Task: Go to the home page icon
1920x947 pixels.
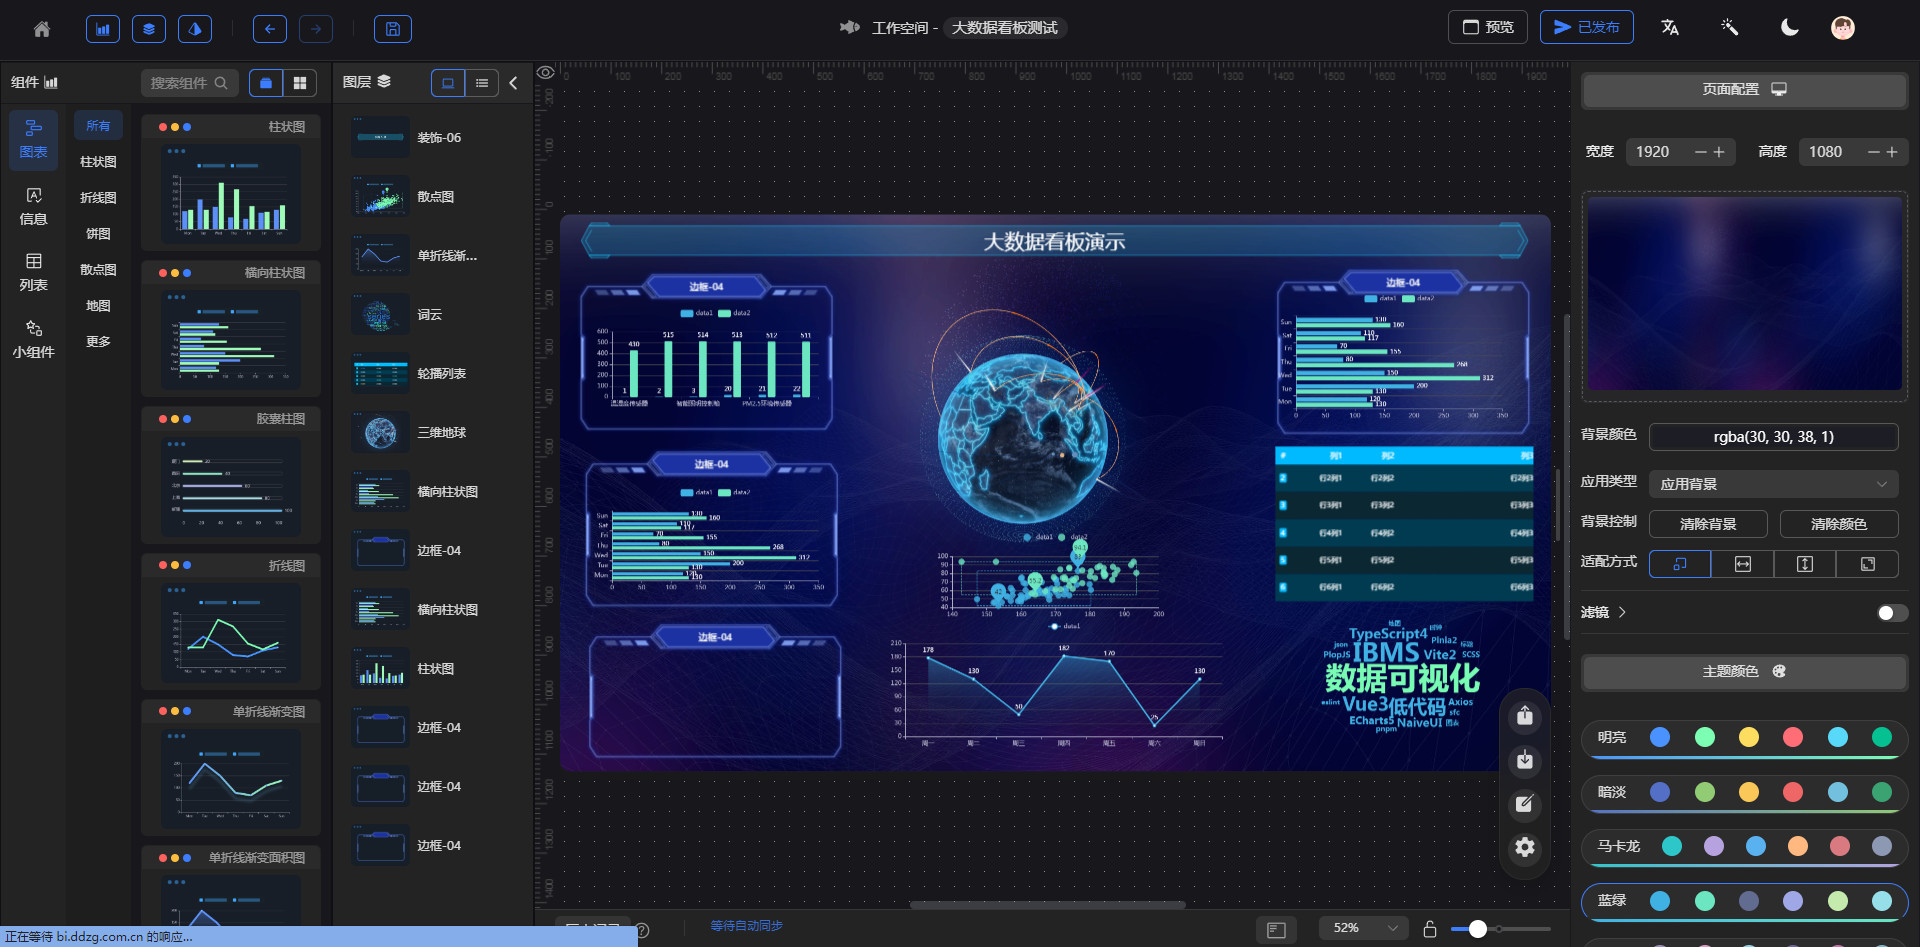Action: pyautogui.click(x=41, y=29)
